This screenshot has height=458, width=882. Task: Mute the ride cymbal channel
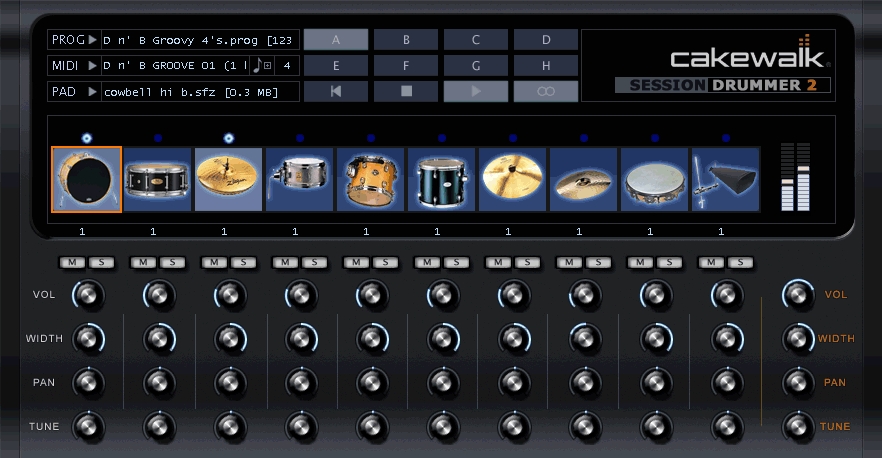(569, 262)
